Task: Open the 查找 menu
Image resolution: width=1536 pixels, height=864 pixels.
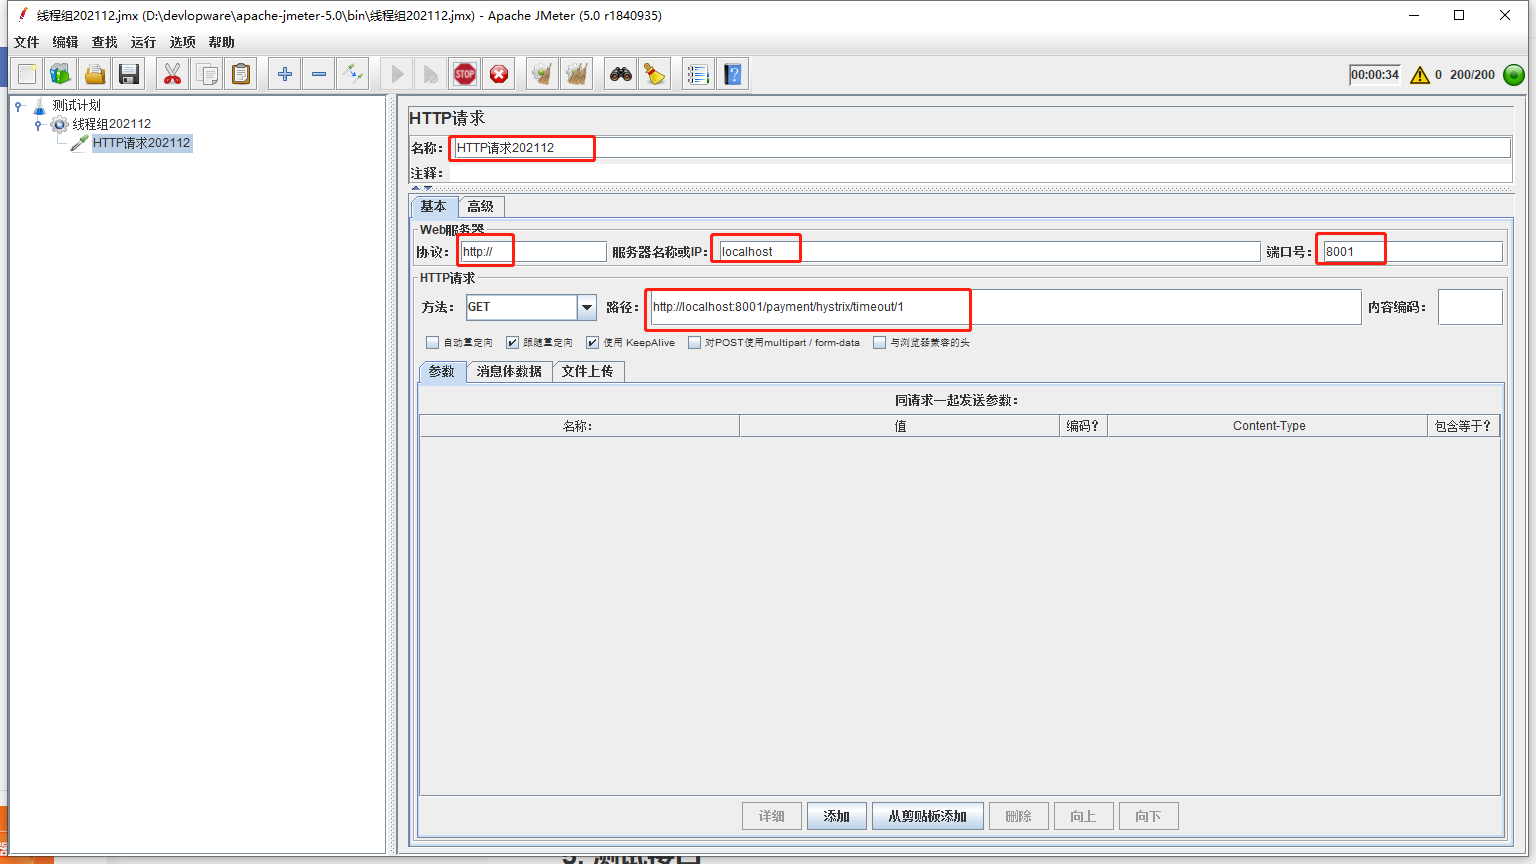Action: point(105,42)
